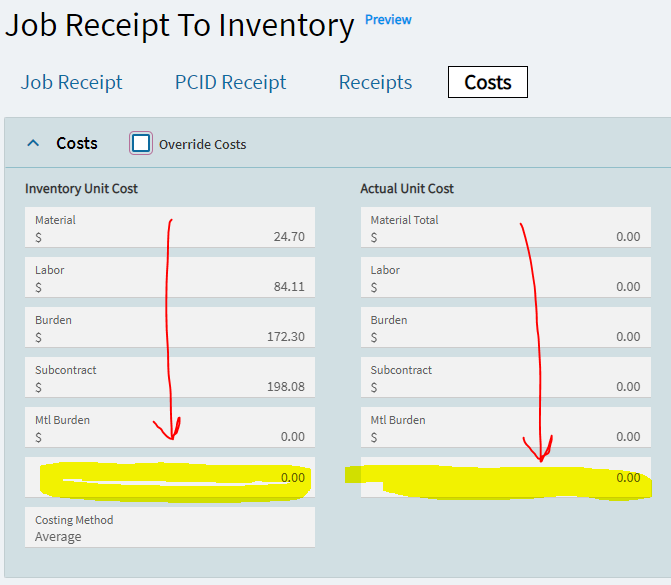Collapse the Costs panel chevron
671x585 pixels.
tap(33, 143)
